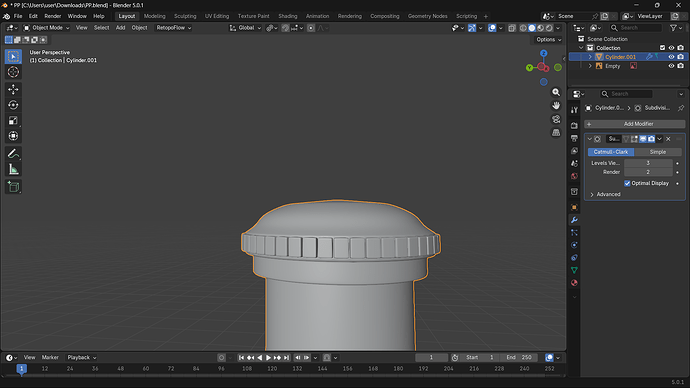Open the Object Constraints properties tab
This screenshot has width=690, height=388.
[574, 258]
